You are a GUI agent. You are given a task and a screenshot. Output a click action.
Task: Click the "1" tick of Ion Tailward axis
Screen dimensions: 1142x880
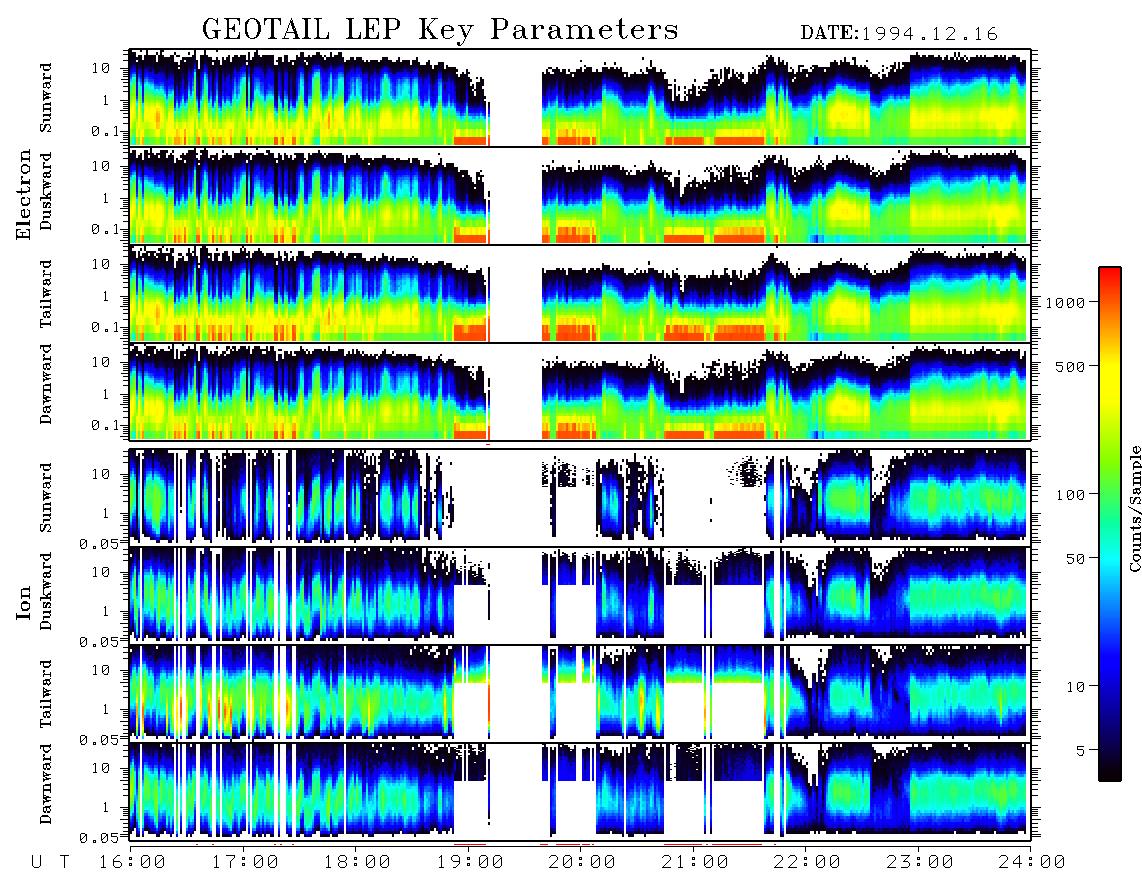pyautogui.click(x=106, y=709)
